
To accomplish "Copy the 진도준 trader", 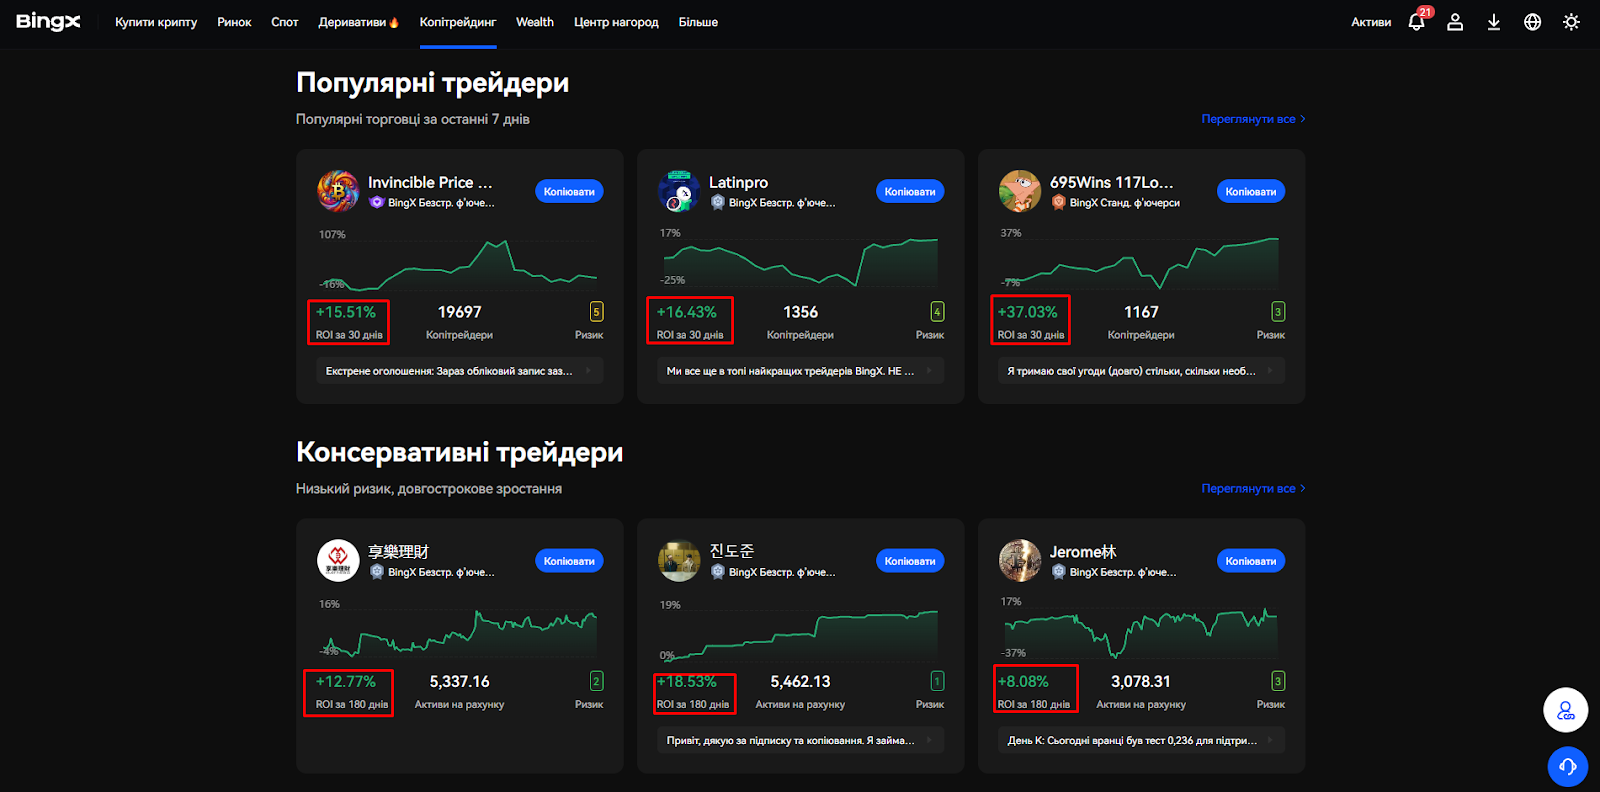I will pyautogui.click(x=910, y=561).
